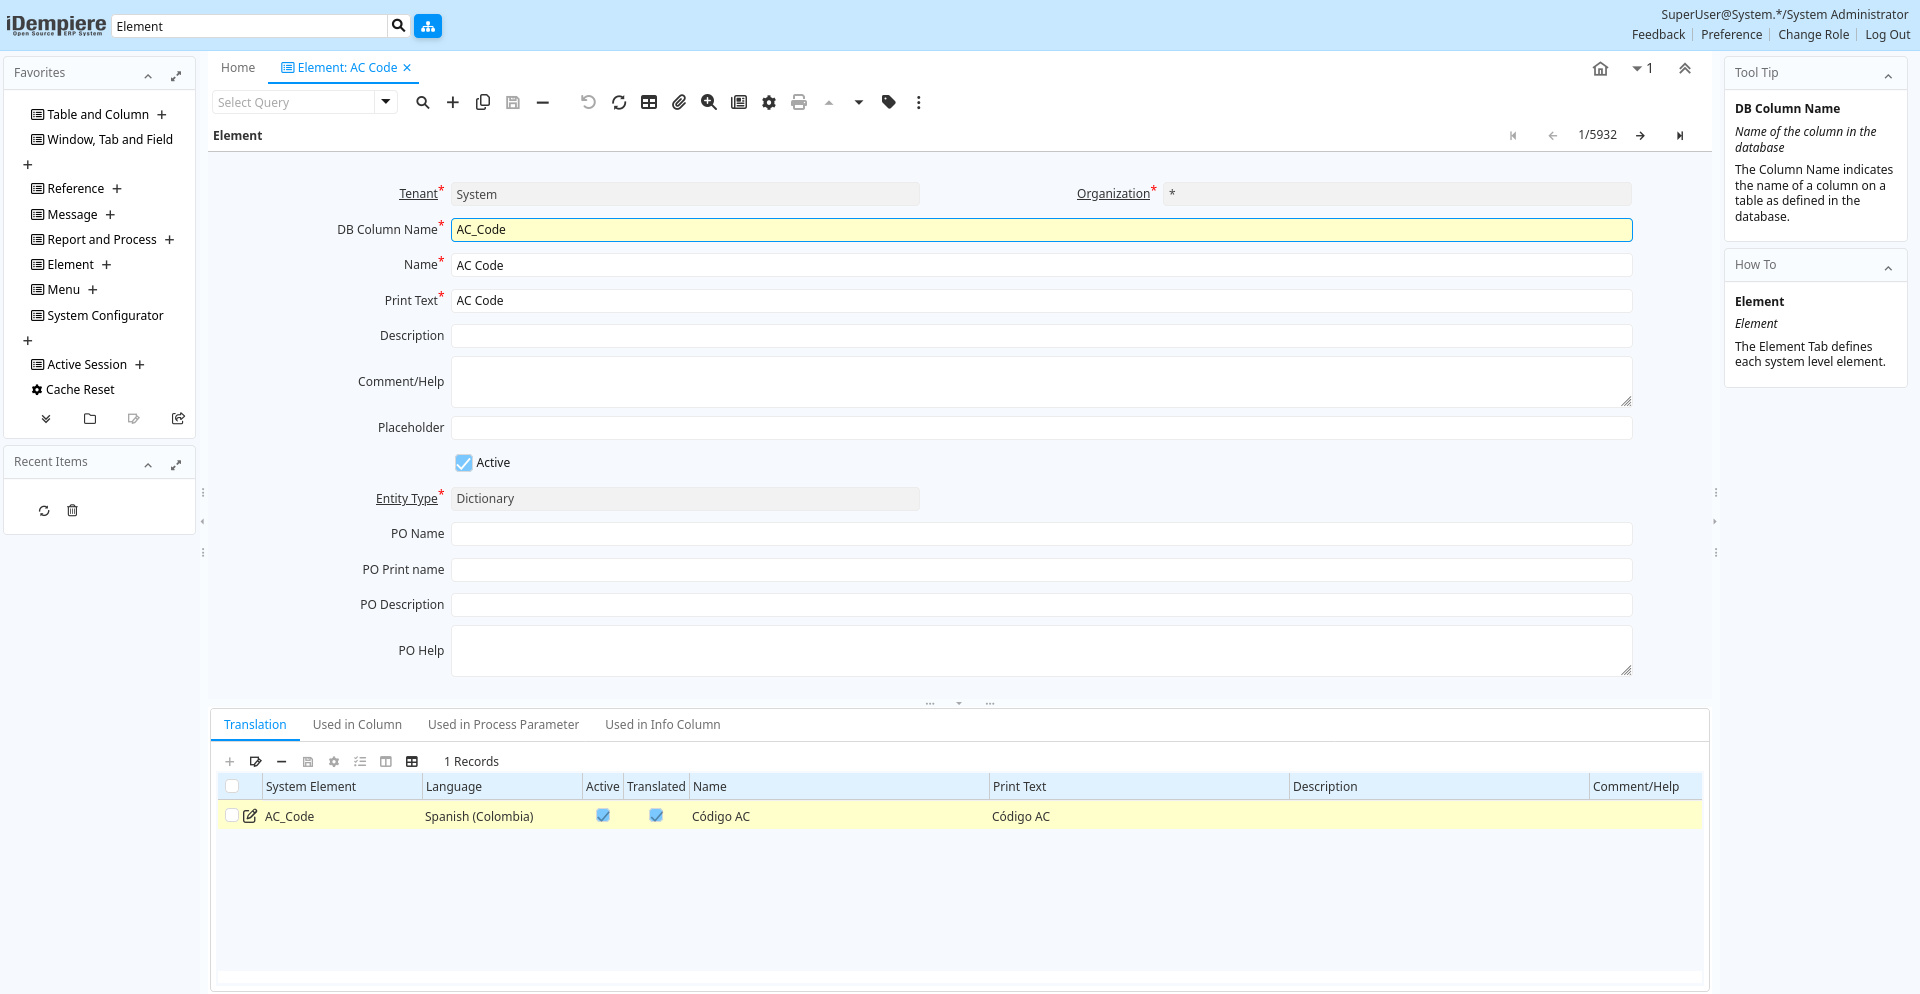Select the AC_Code translation row checkbox

(x=232, y=816)
